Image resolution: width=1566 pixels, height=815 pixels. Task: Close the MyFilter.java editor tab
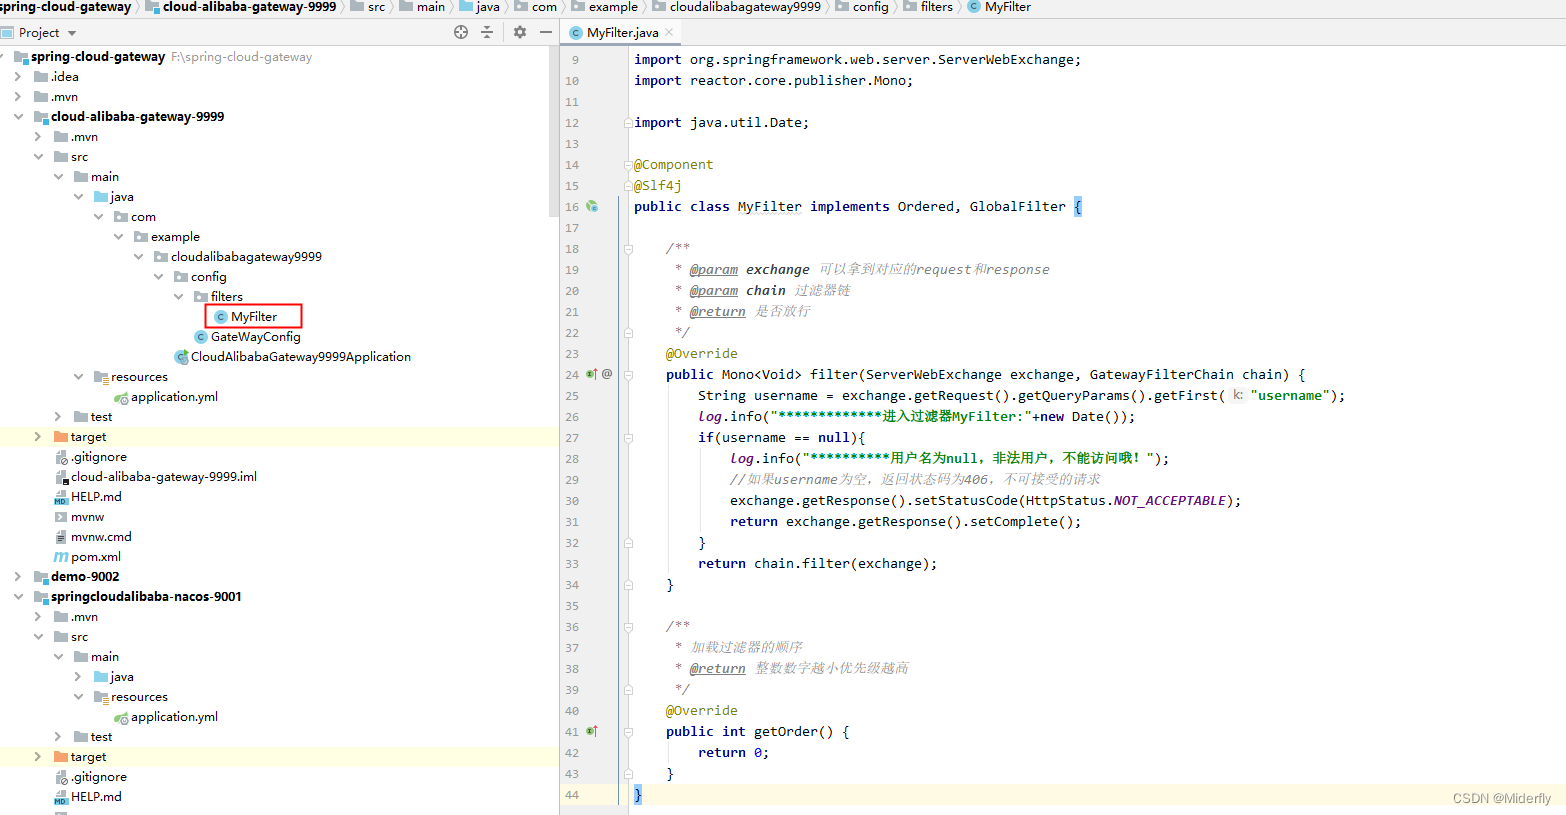[669, 32]
